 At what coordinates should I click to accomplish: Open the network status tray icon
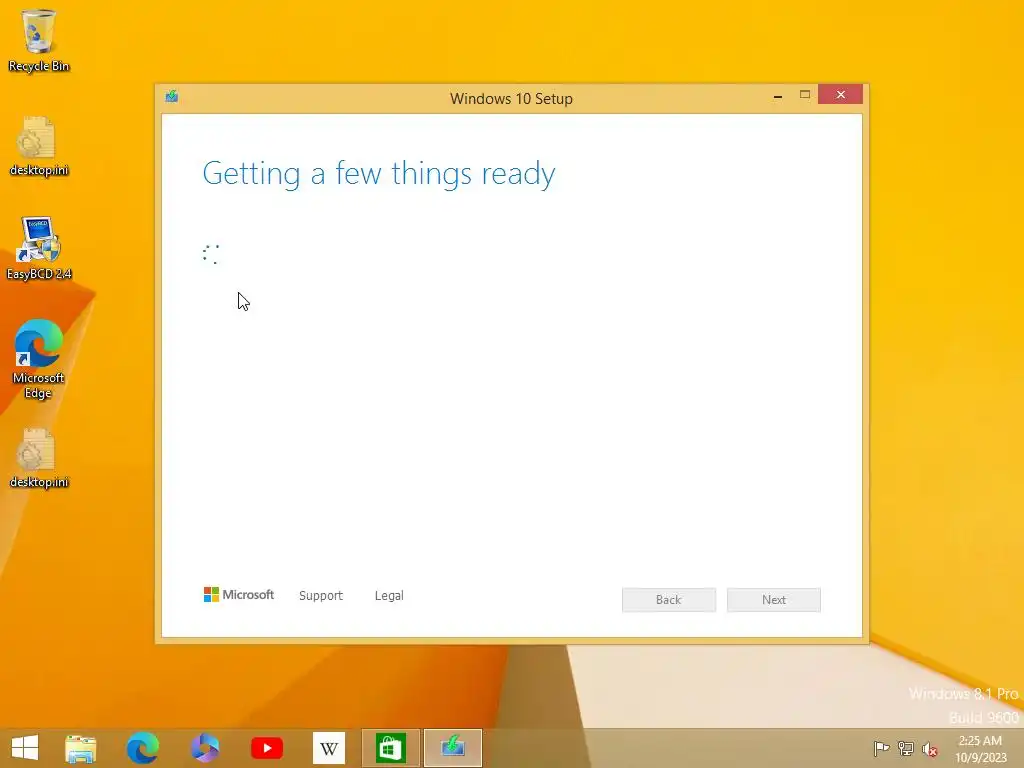pos(906,748)
